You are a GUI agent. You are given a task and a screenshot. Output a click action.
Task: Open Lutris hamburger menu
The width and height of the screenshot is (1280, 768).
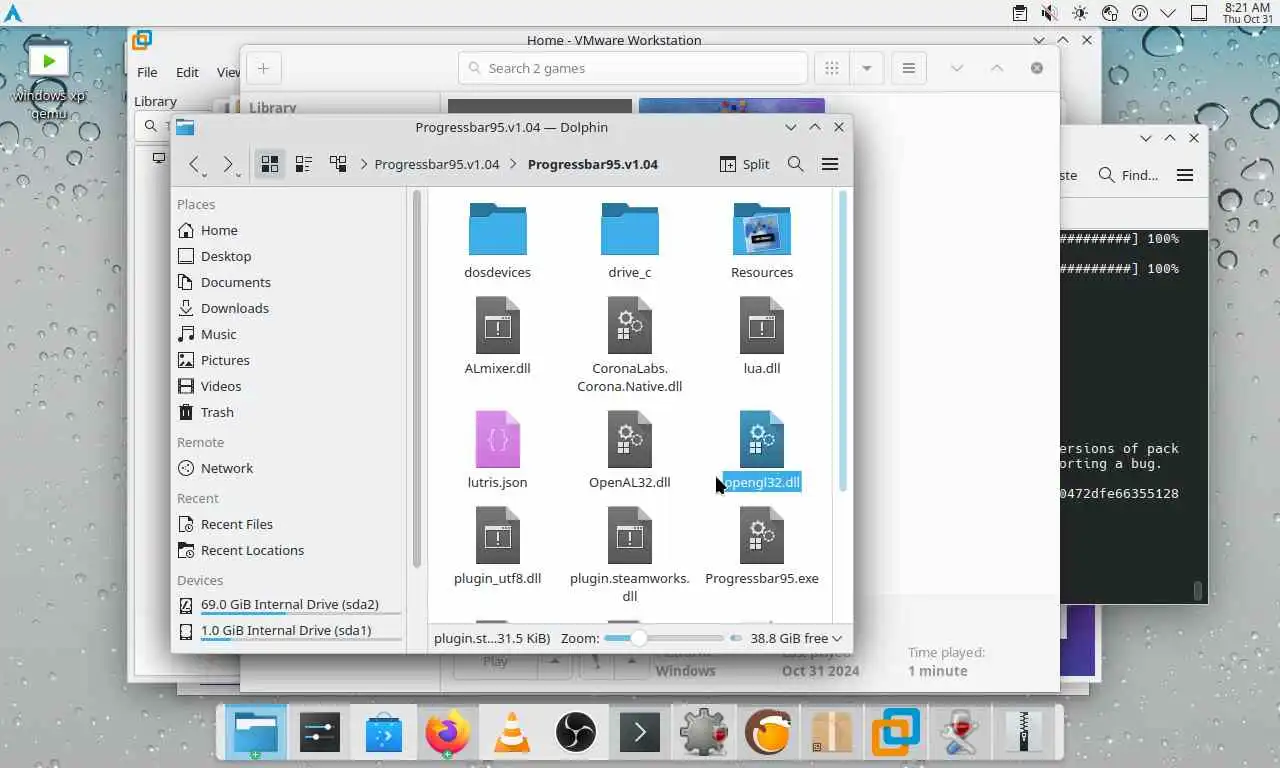tap(908, 68)
